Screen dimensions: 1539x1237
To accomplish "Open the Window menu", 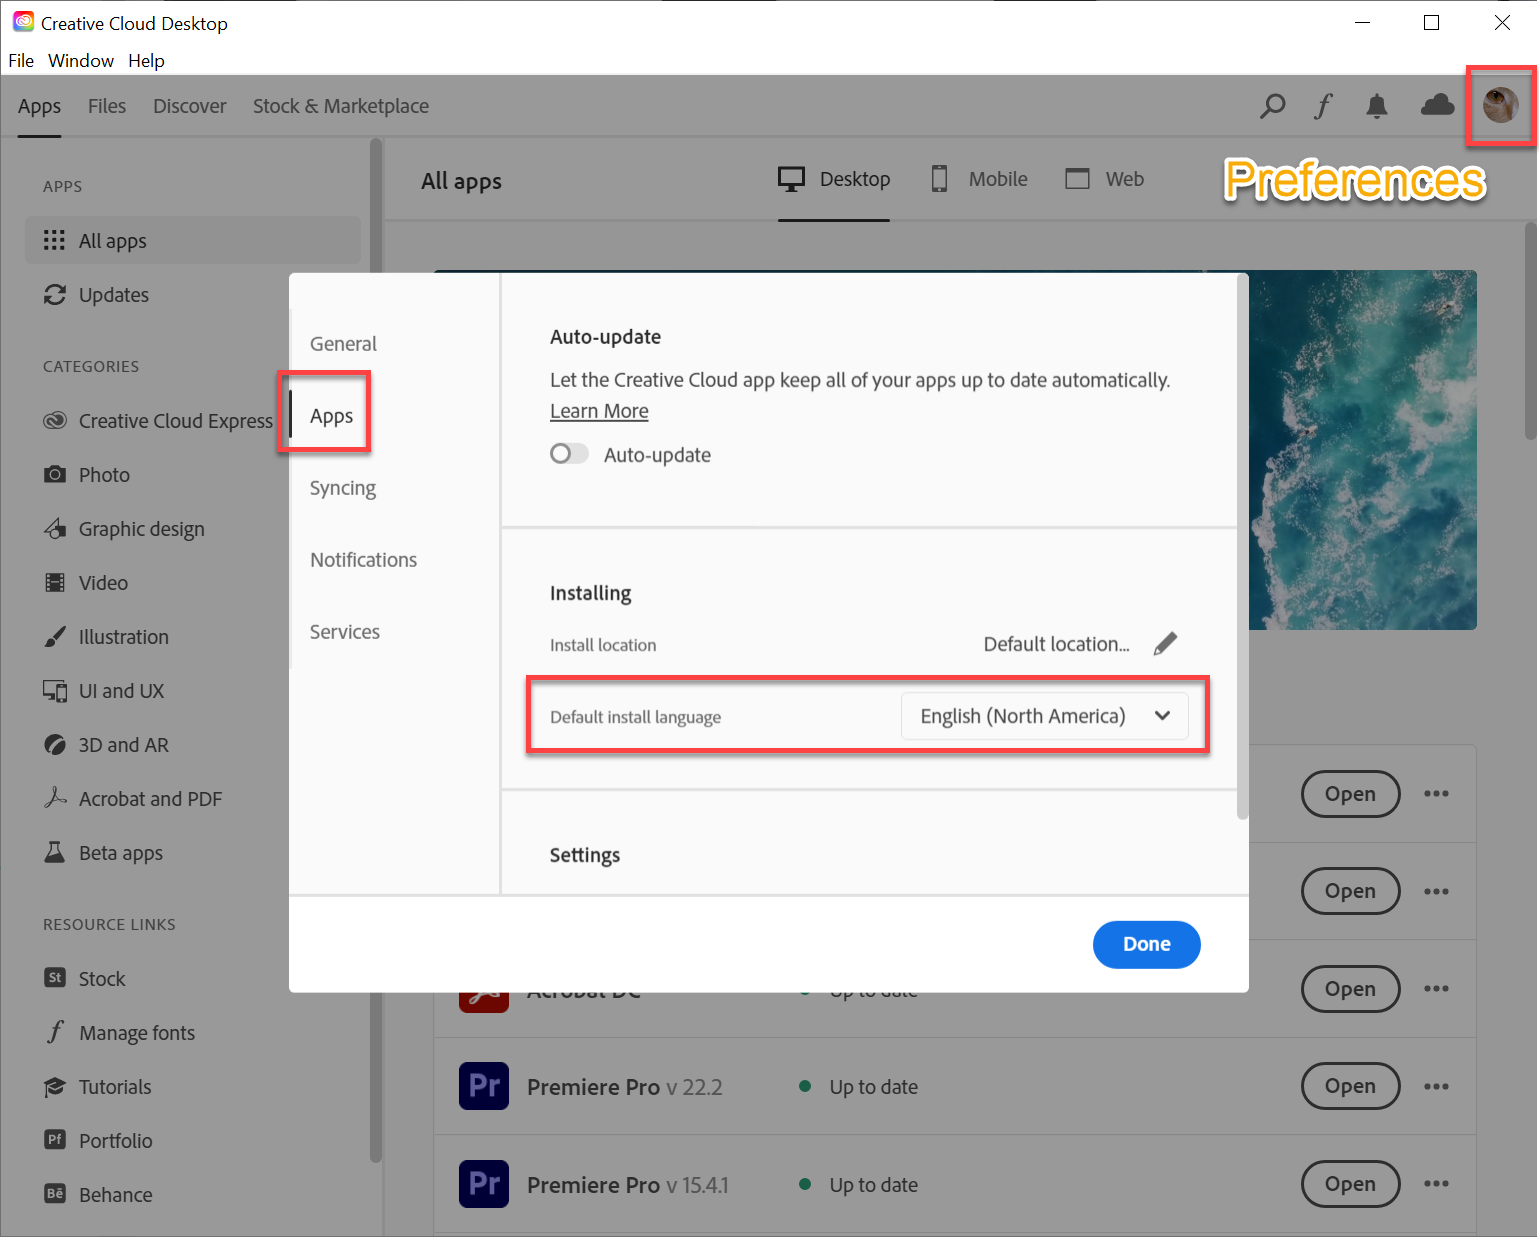I will (80, 60).
